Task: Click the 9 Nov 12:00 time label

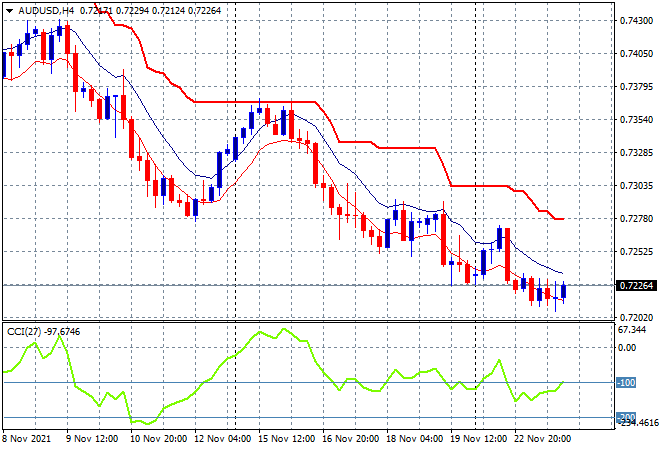Action: [x=92, y=439]
